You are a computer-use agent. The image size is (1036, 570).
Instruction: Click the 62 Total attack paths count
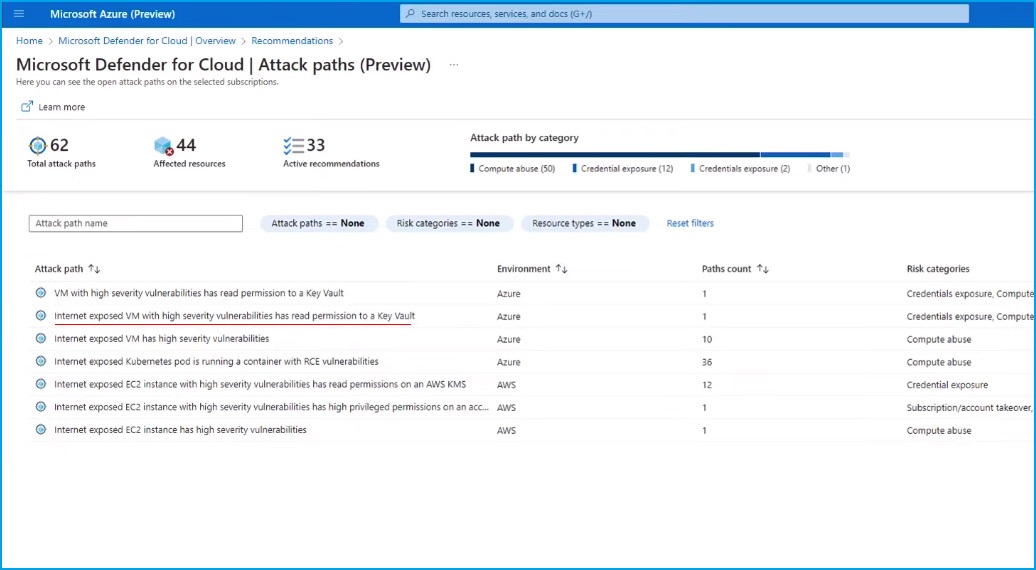[59, 145]
